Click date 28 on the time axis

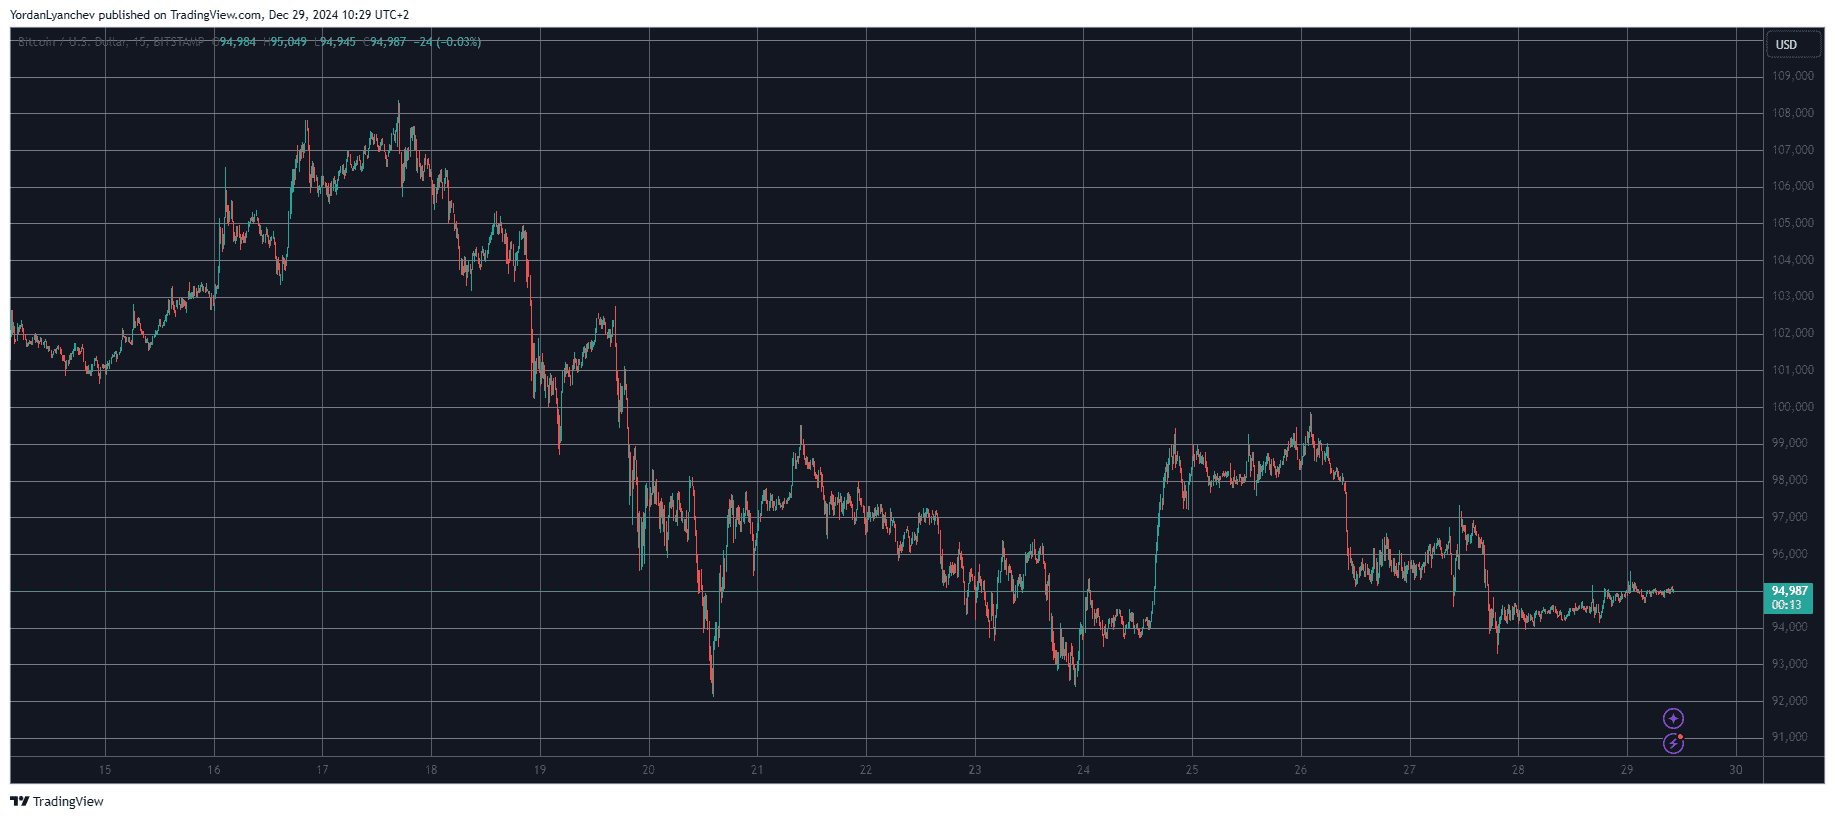[1518, 770]
